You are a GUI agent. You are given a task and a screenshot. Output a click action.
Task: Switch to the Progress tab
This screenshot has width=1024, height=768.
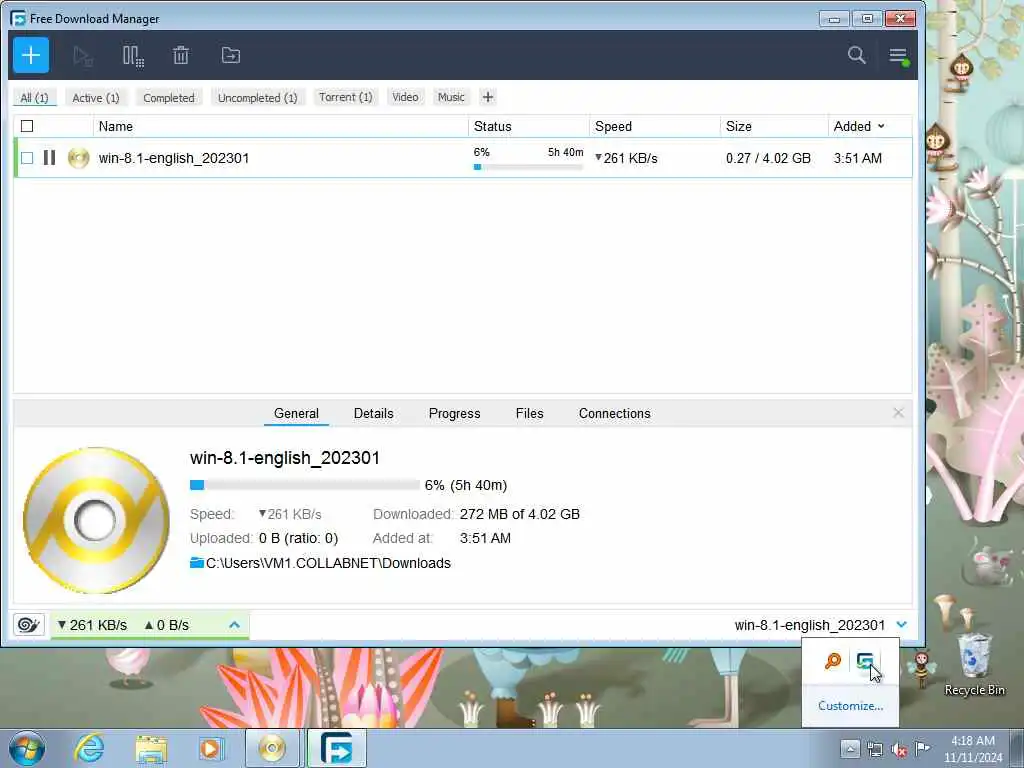pos(455,413)
